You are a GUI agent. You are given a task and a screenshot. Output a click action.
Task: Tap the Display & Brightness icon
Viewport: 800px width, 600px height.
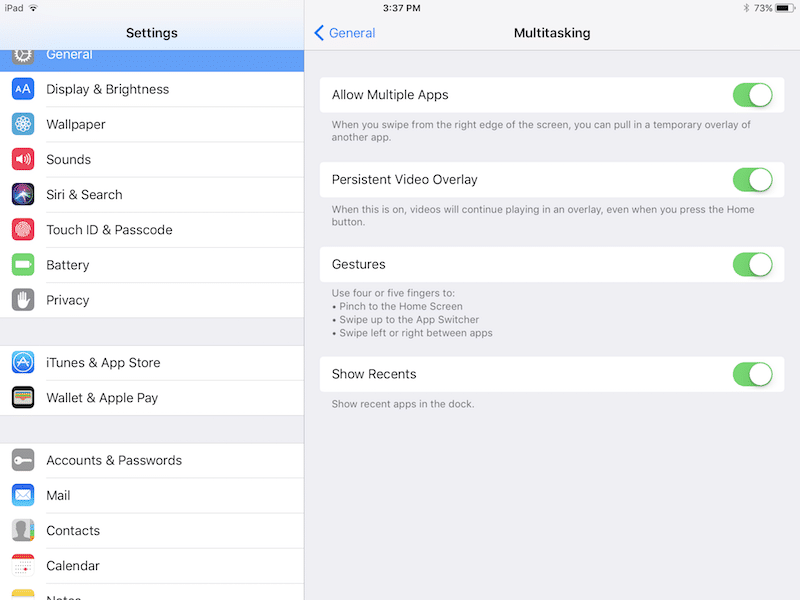pyautogui.click(x=23, y=89)
